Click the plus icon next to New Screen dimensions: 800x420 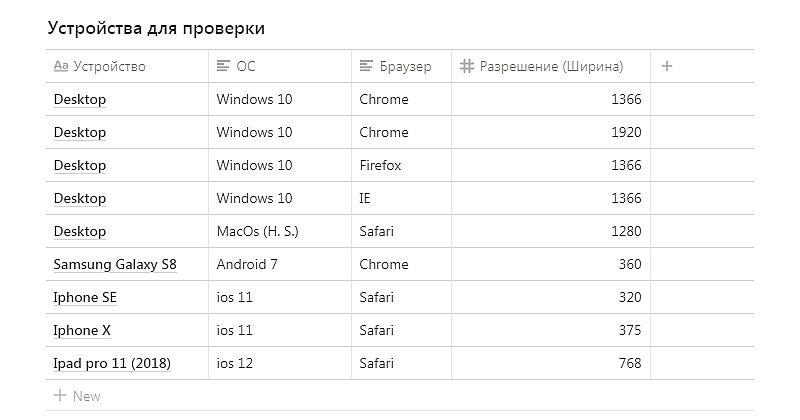click(x=60, y=396)
